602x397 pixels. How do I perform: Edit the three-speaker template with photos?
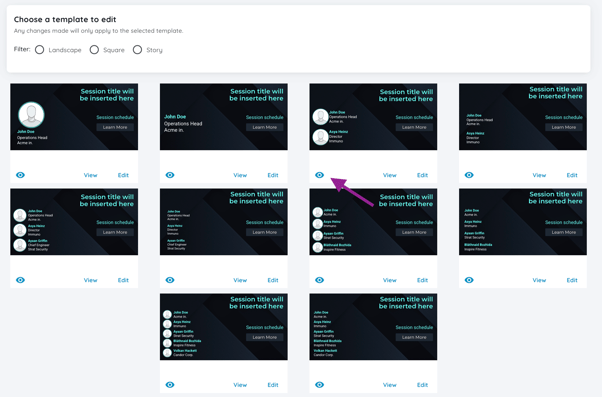123,280
